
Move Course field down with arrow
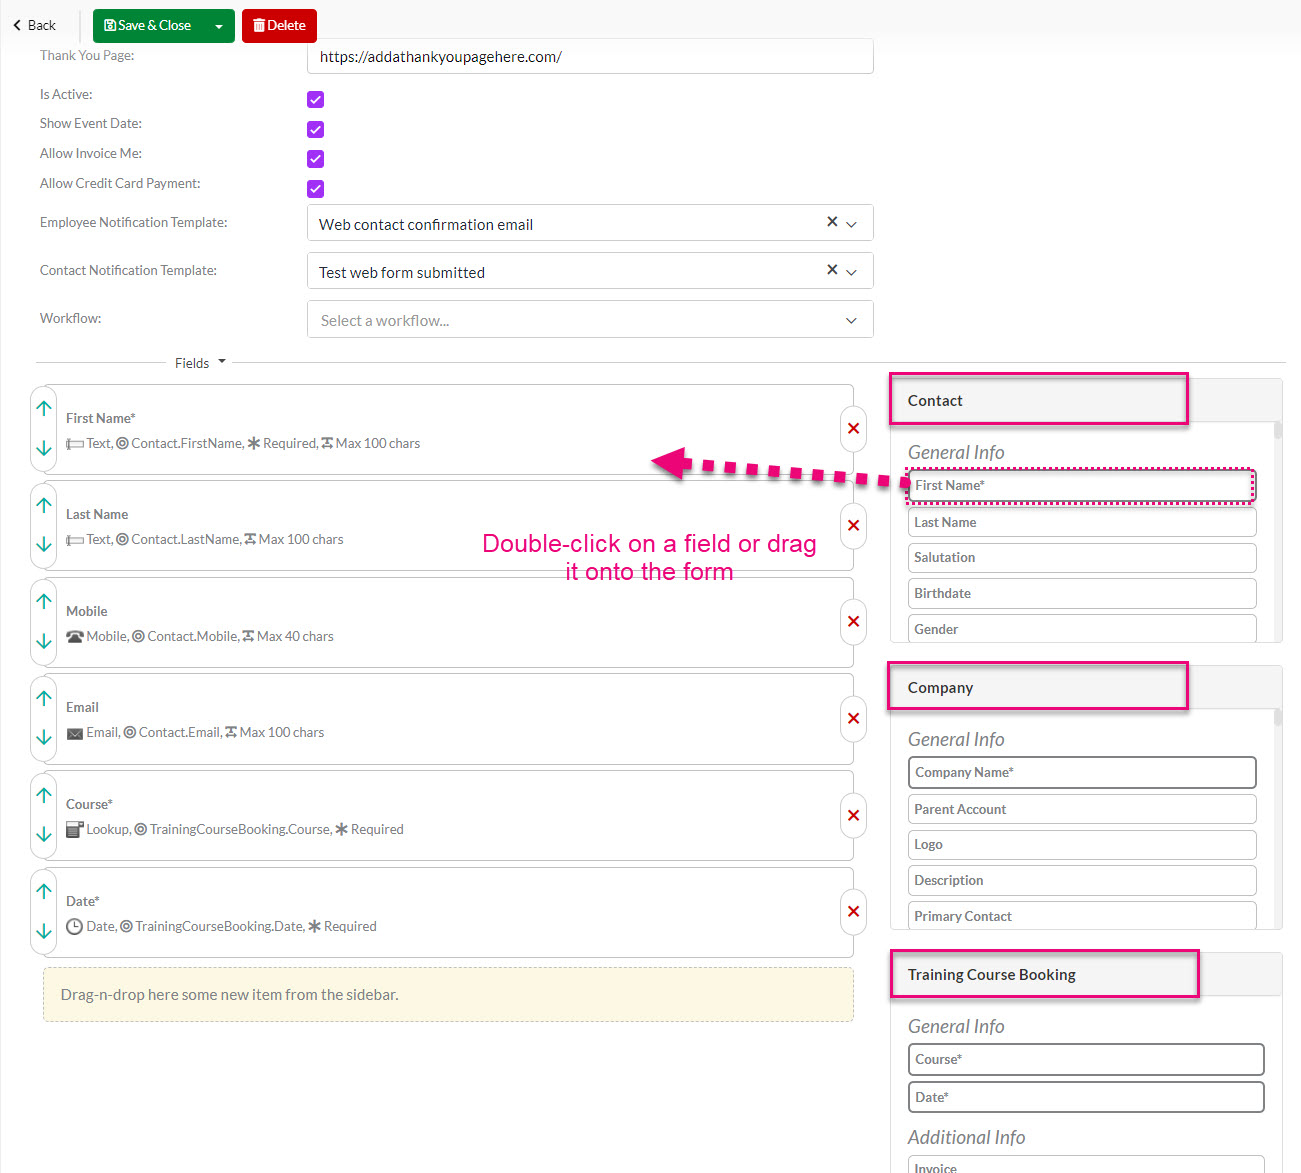point(44,834)
